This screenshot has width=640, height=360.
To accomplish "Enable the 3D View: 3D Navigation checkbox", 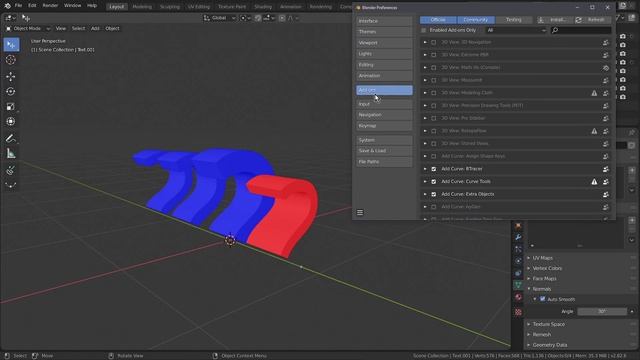I will (433, 42).
